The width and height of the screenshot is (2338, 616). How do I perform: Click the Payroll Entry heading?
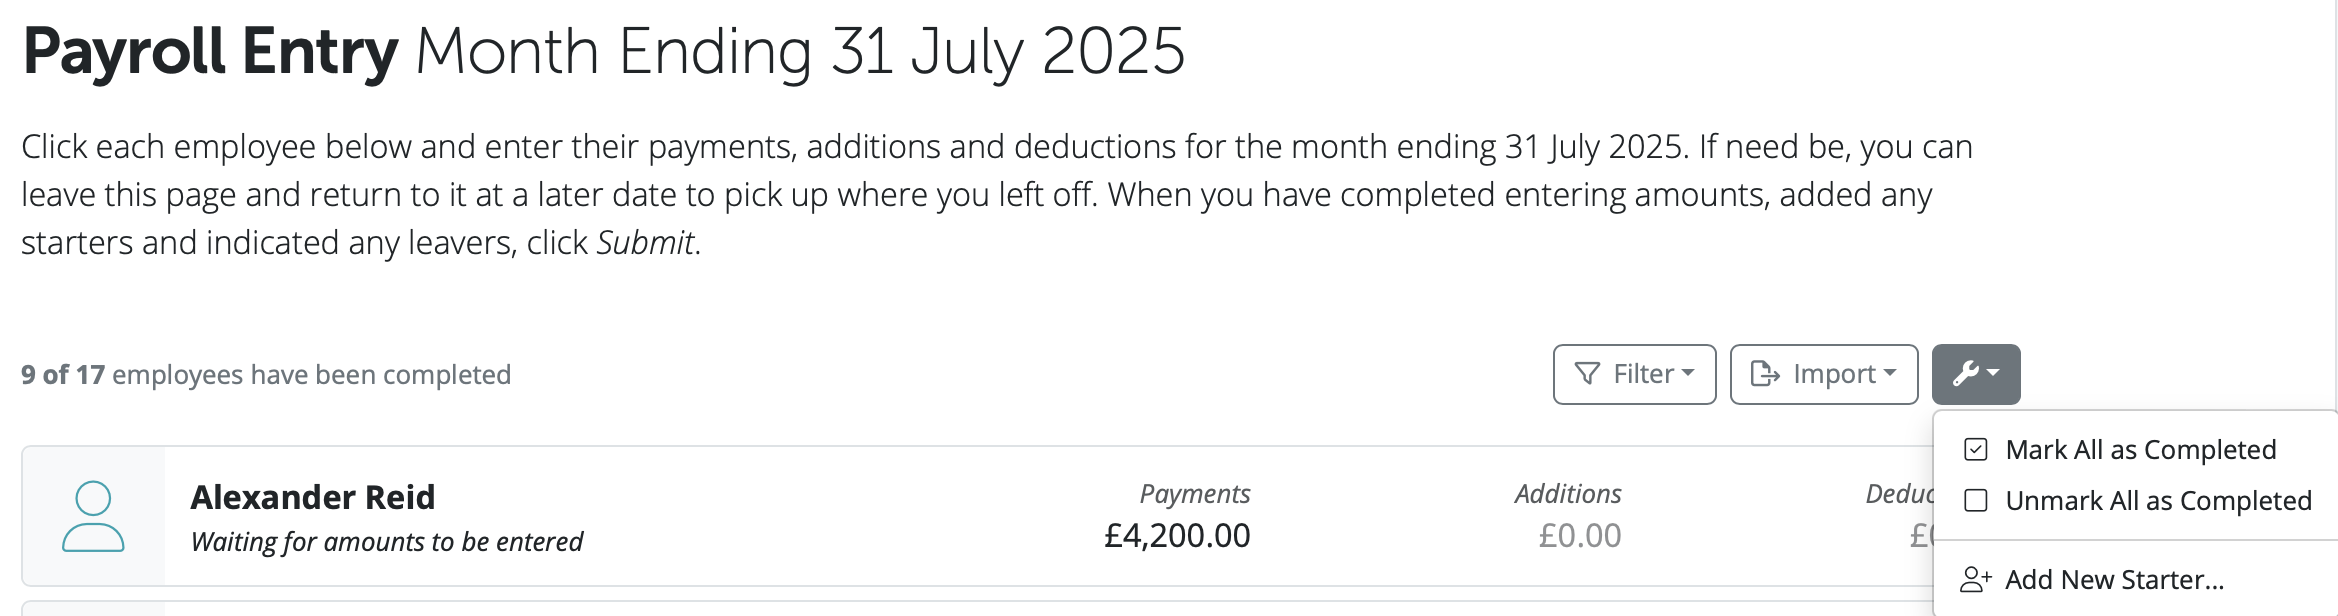210,52
